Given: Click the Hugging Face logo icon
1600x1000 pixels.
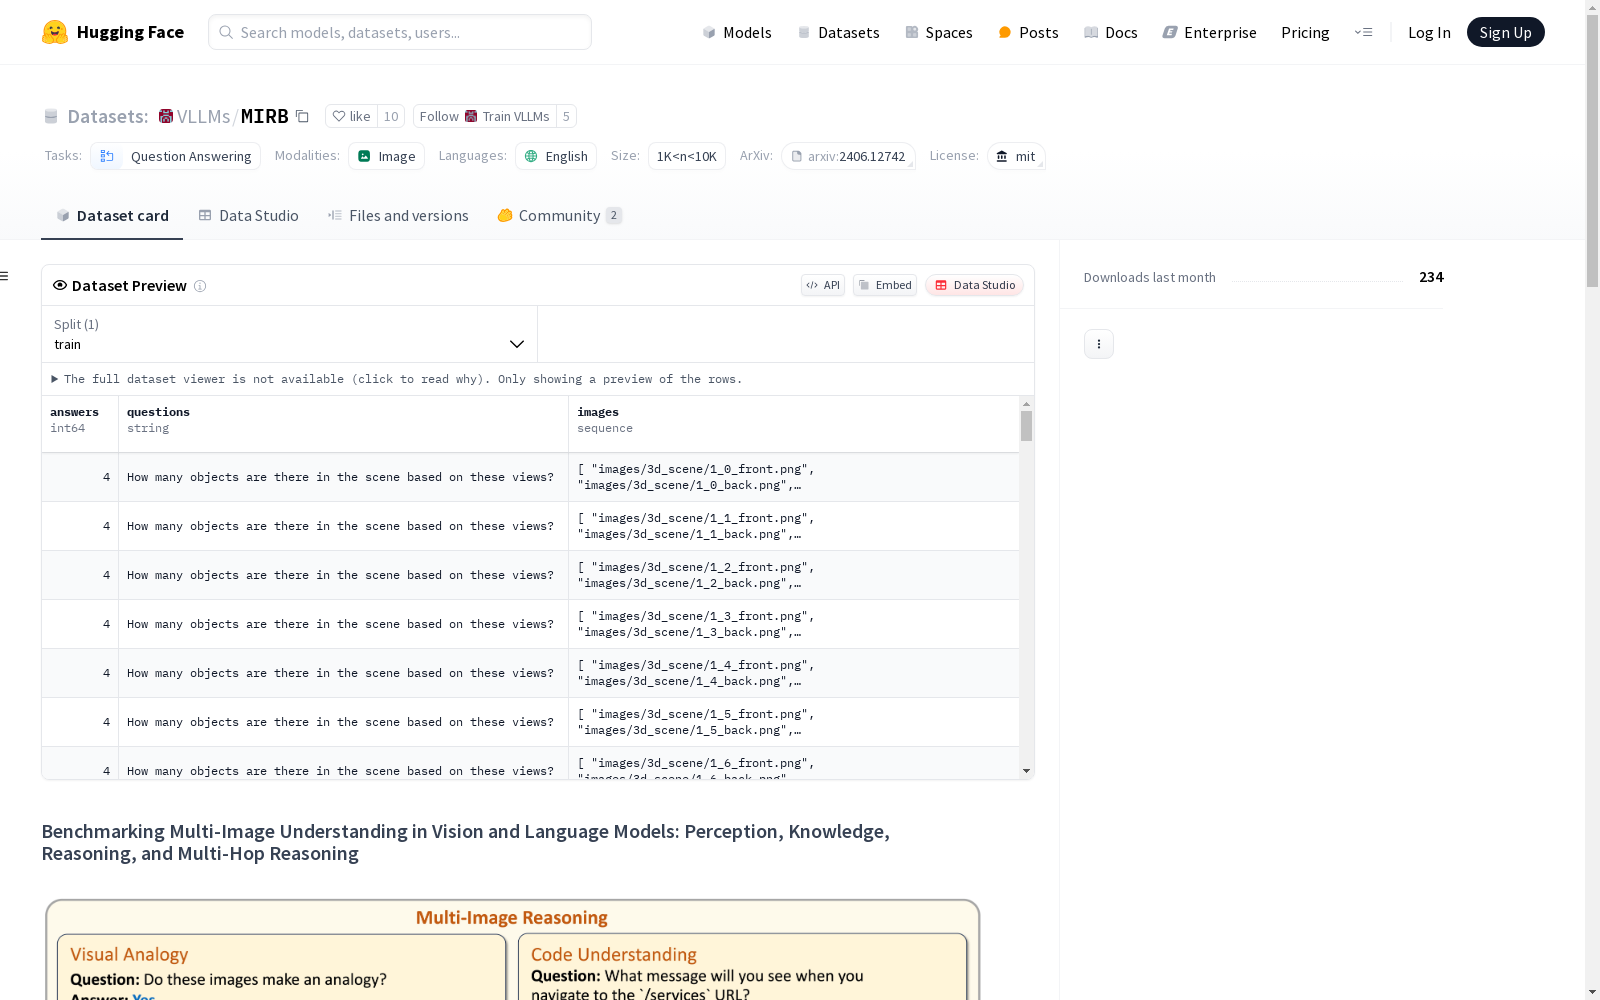Looking at the screenshot, I should [x=55, y=32].
